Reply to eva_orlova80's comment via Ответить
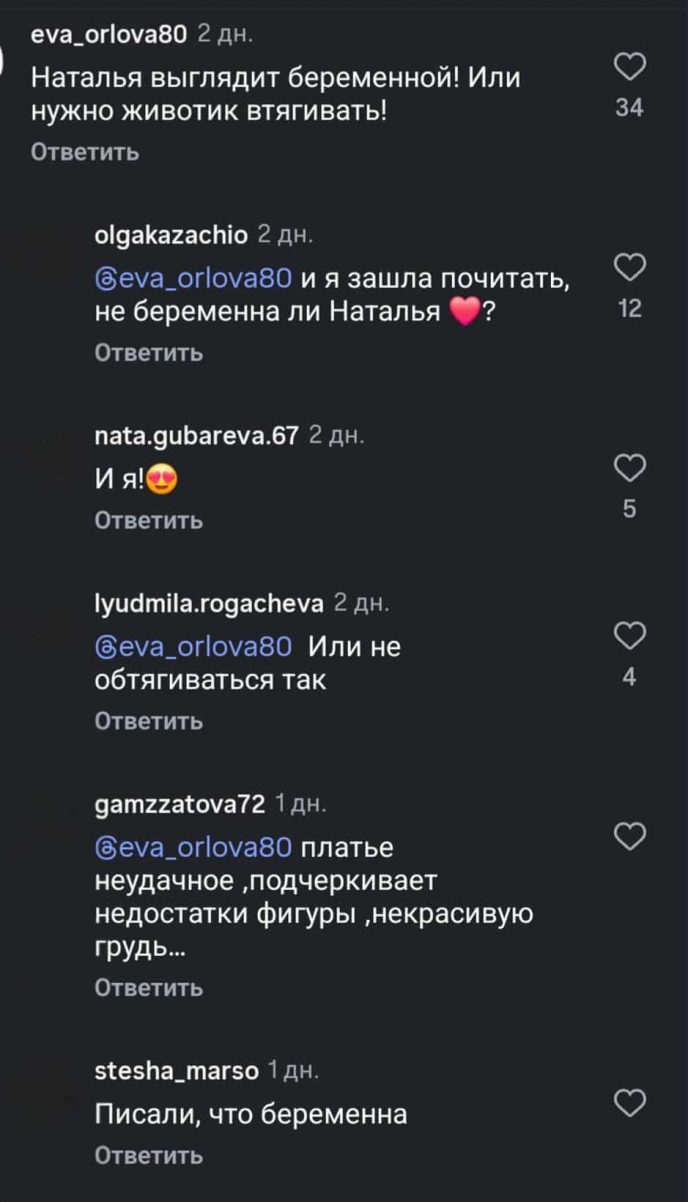Screen dimensions: 688x1202 (x=84, y=152)
